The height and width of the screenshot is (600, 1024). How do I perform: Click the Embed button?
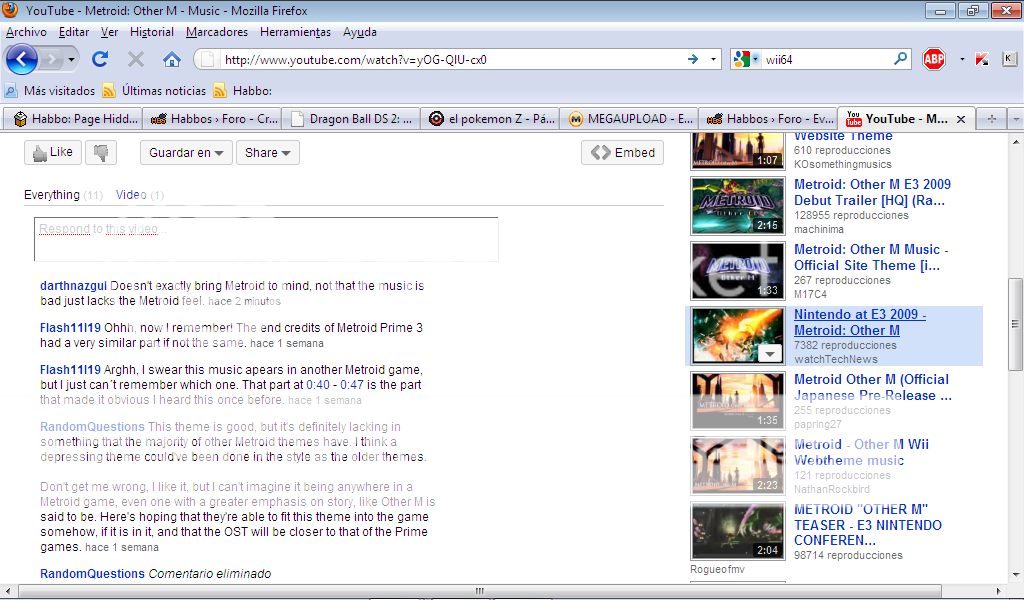[622, 152]
